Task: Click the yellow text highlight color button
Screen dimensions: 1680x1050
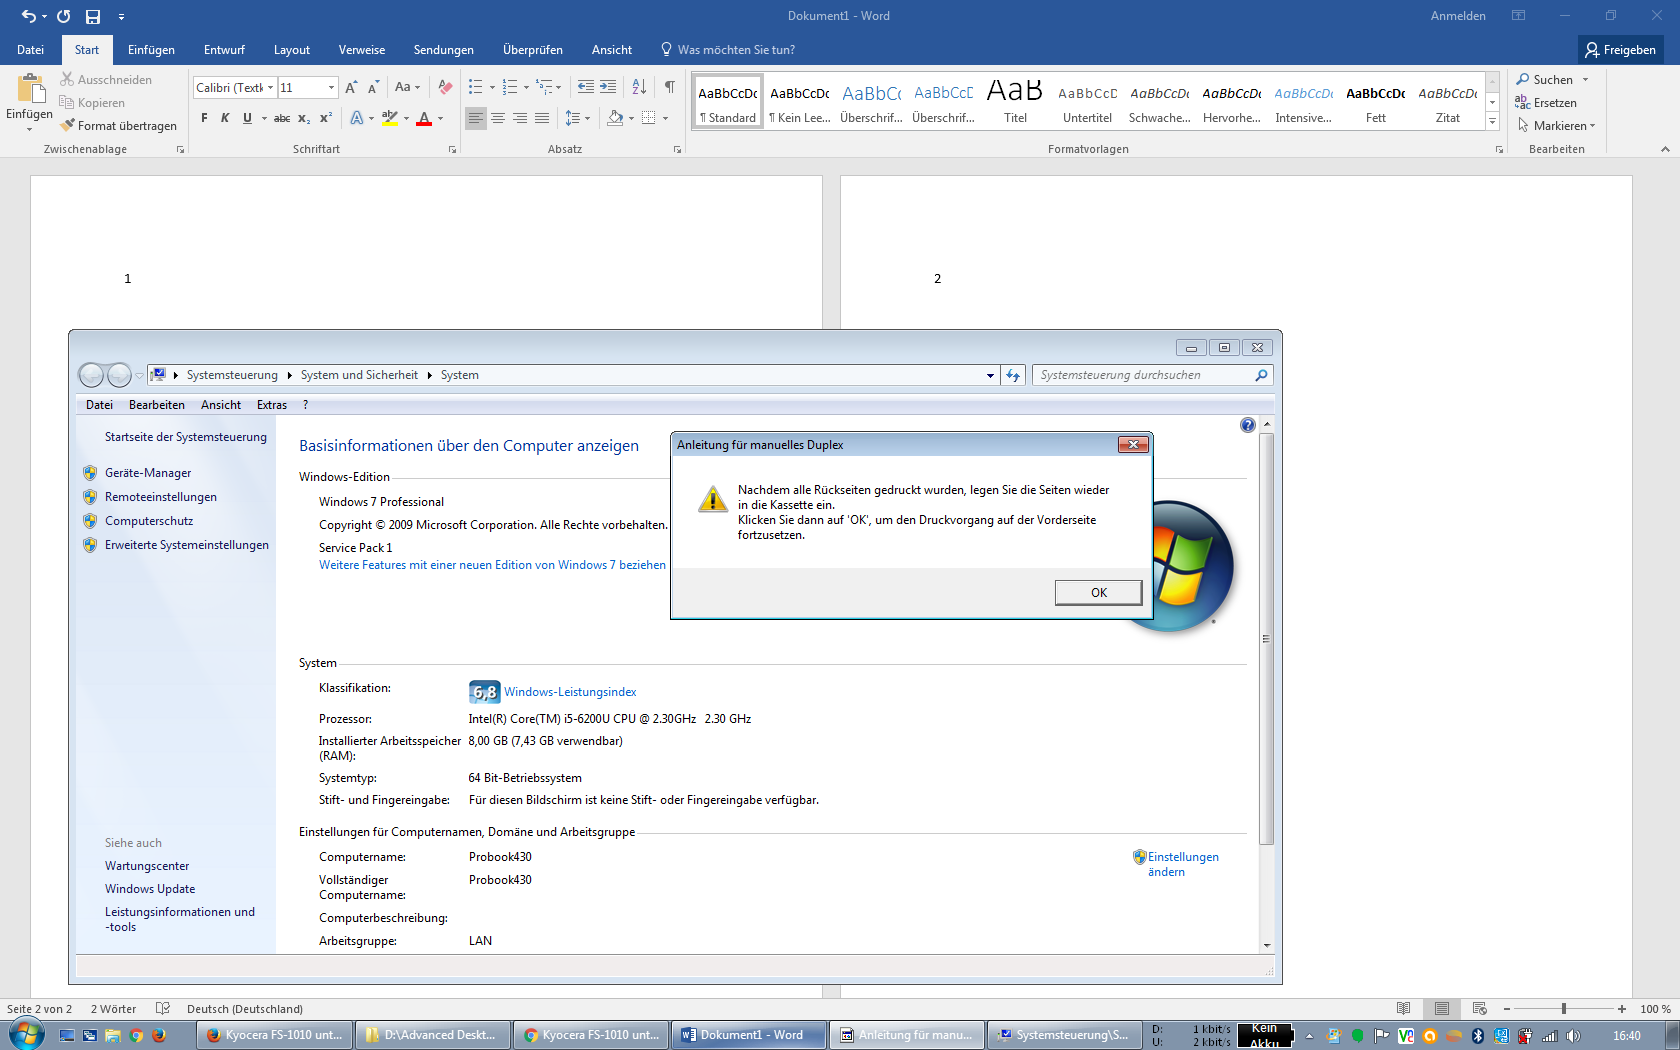Action: click(x=389, y=118)
